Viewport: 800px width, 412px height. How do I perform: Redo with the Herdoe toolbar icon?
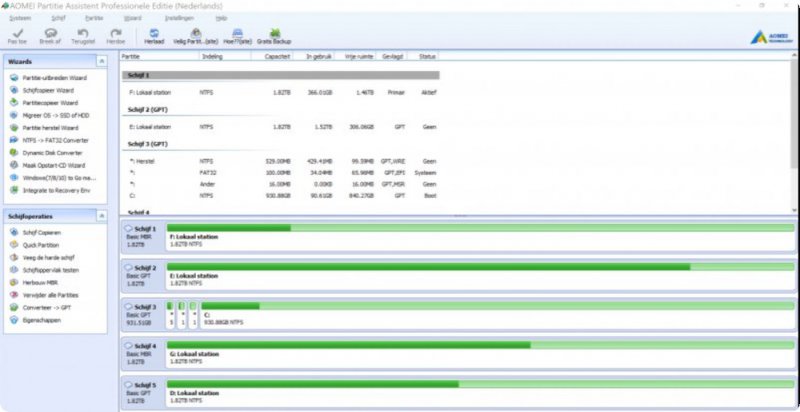click(x=116, y=36)
